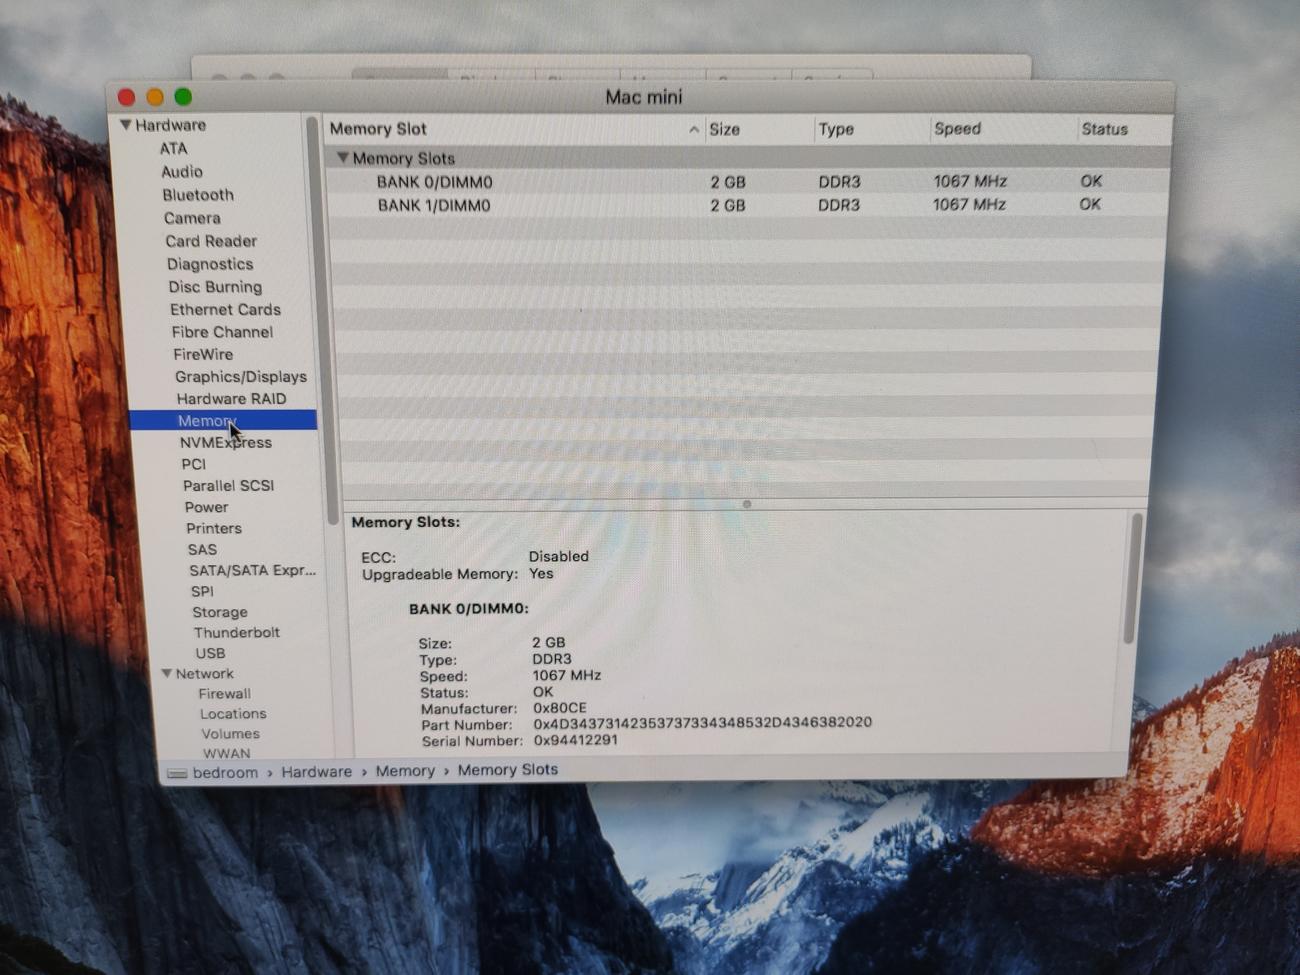Click the detail pane vertical scrollbar

(1134, 578)
